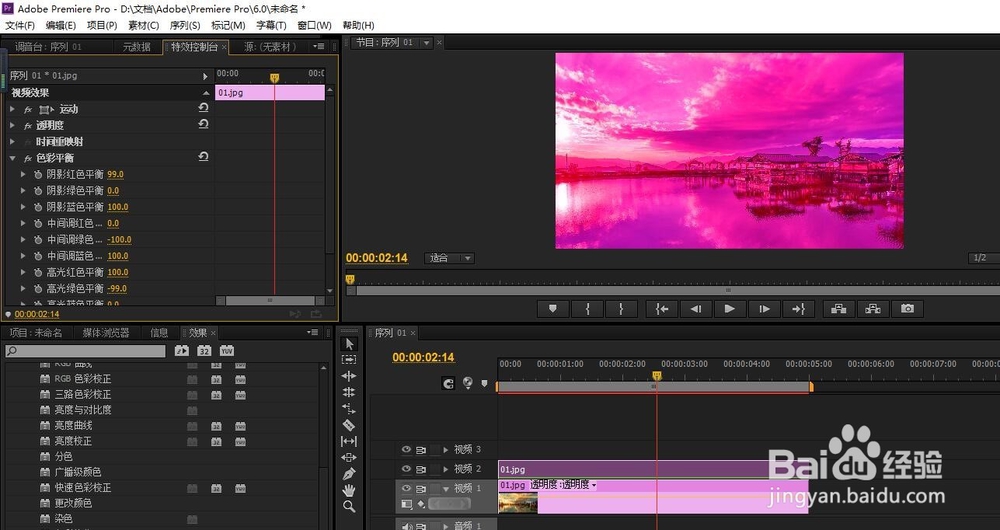
Task: Toggle animation stopwatch for 阴影蓝色平衡
Action: click(38, 207)
